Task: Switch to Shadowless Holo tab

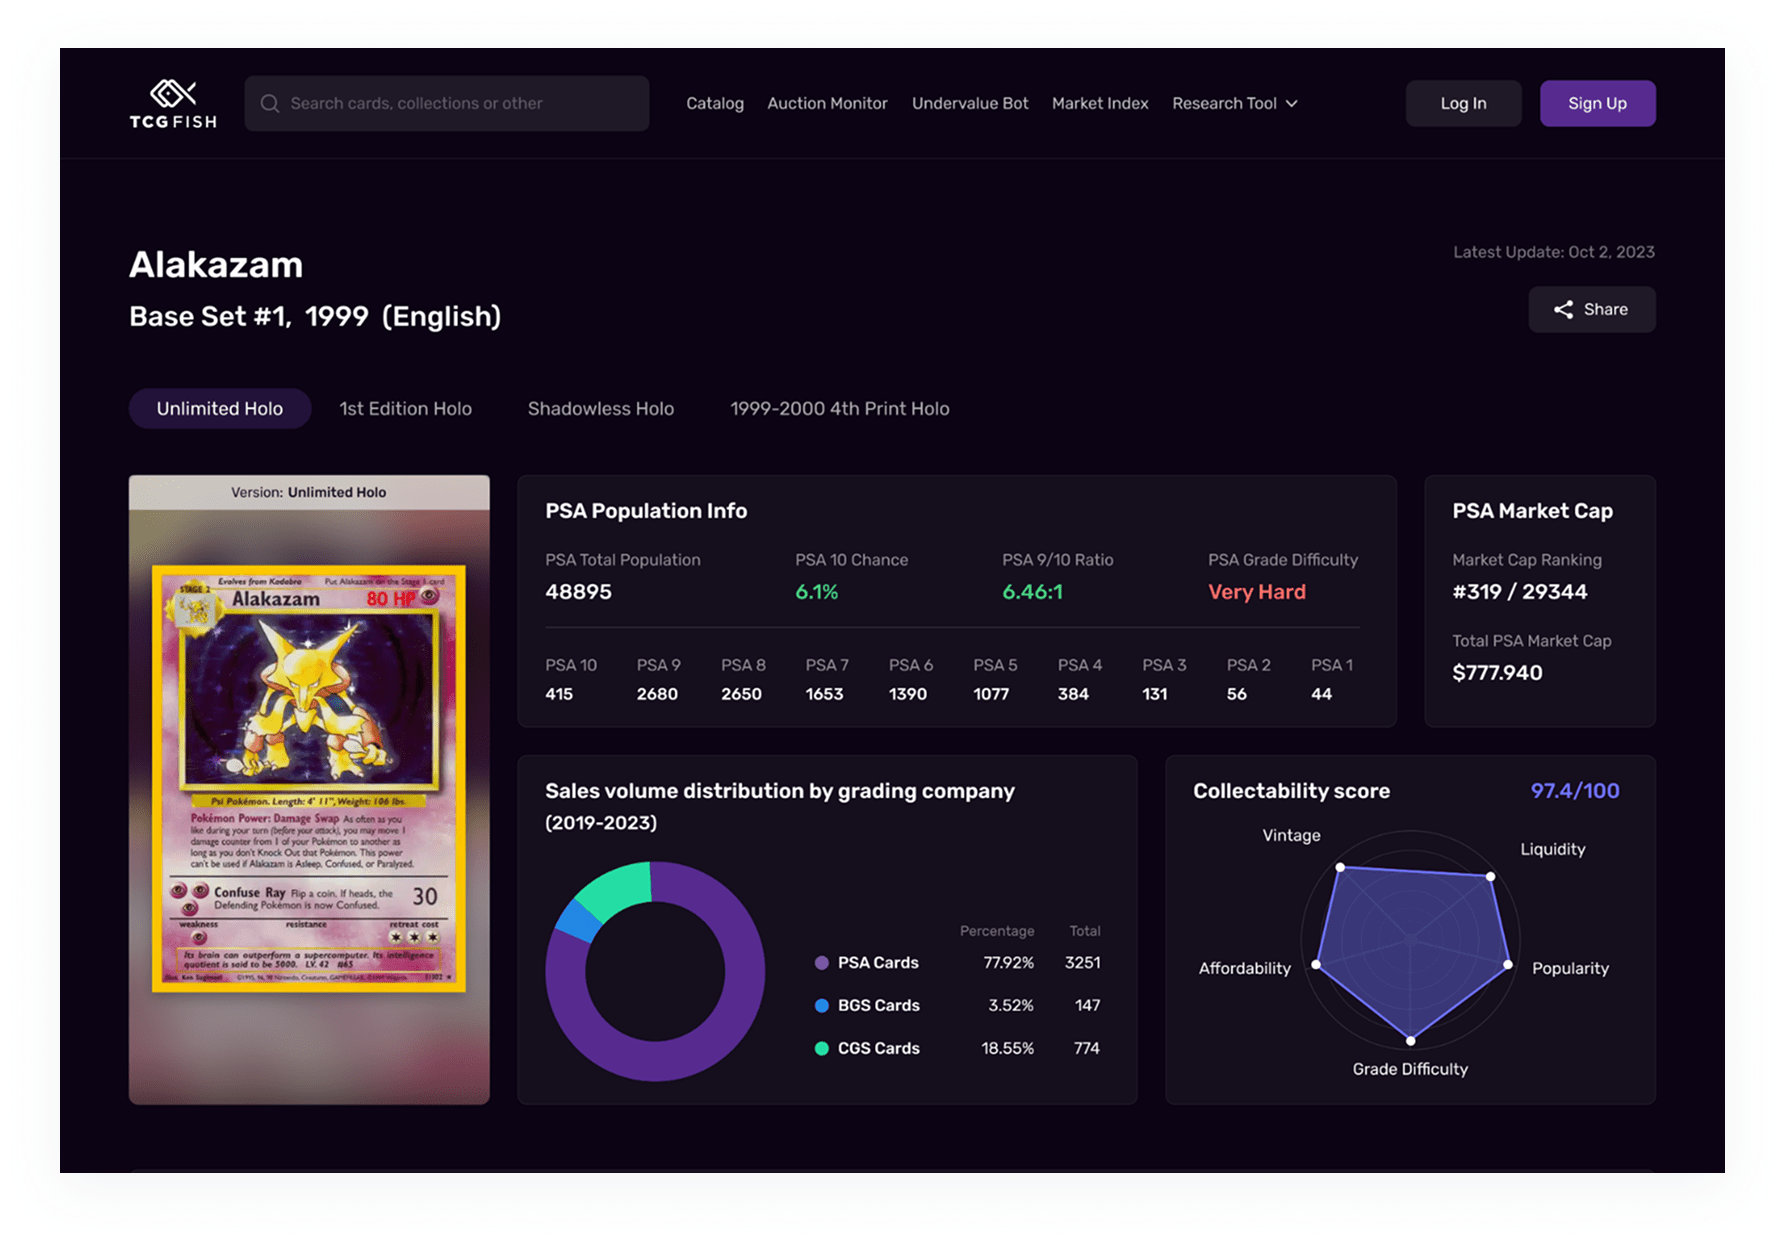Action: click(601, 409)
